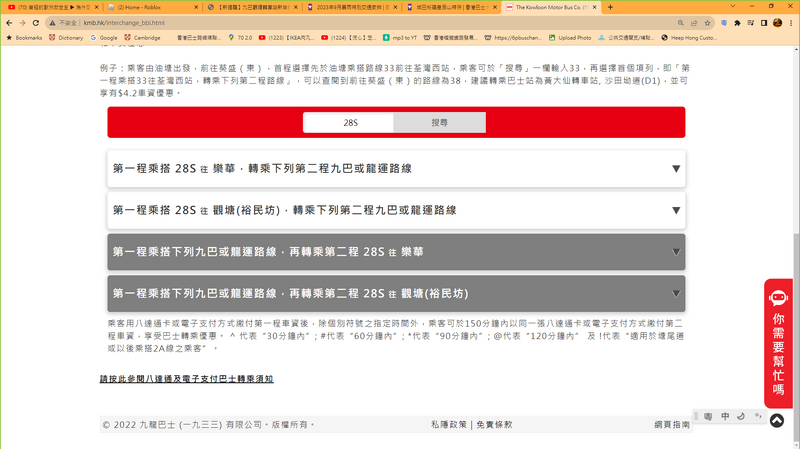Go back using the browser back arrow
800x449 pixels.
point(9,23)
